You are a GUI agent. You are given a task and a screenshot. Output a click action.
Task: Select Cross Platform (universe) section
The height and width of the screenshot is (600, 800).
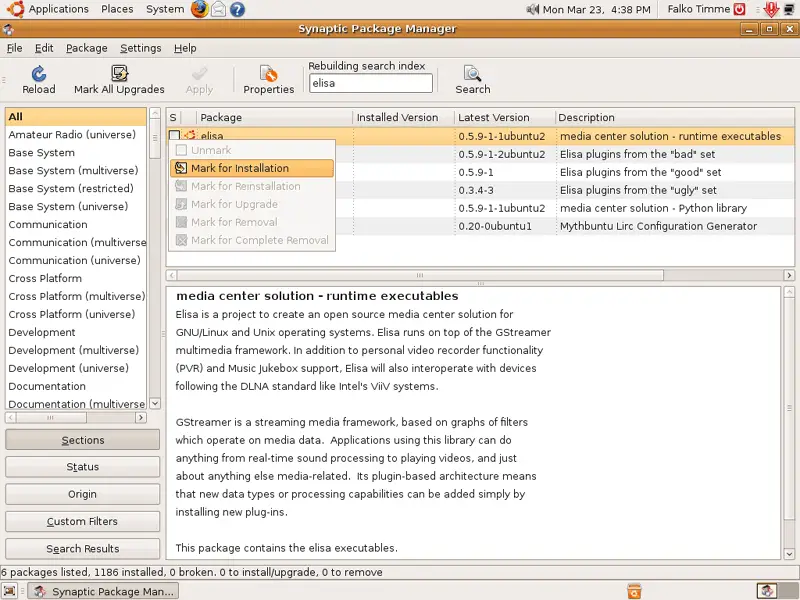76,314
